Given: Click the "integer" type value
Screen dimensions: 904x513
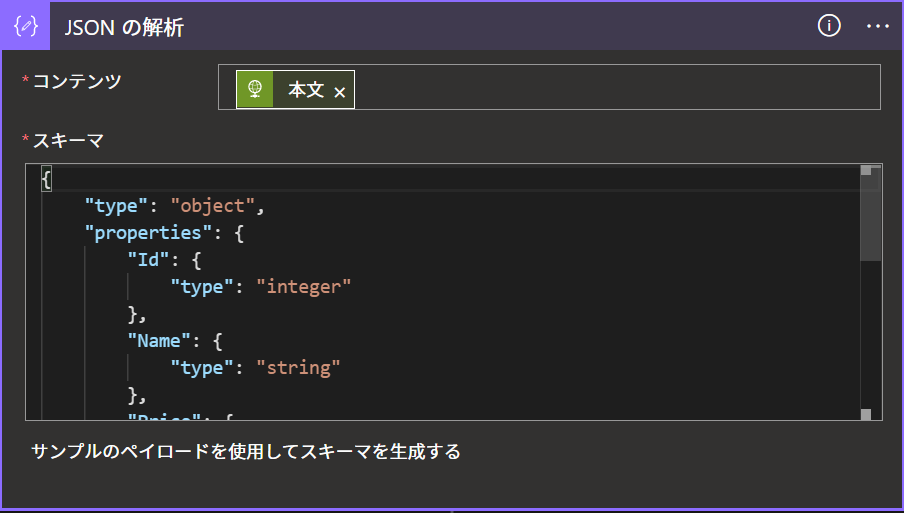Looking at the screenshot, I should (x=303, y=286).
